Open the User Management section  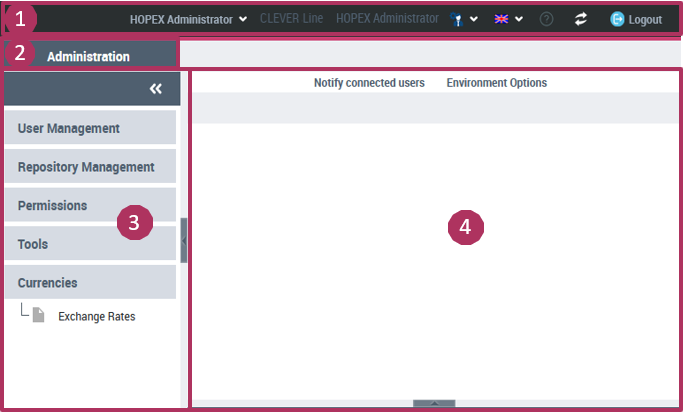tap(90, 128)
